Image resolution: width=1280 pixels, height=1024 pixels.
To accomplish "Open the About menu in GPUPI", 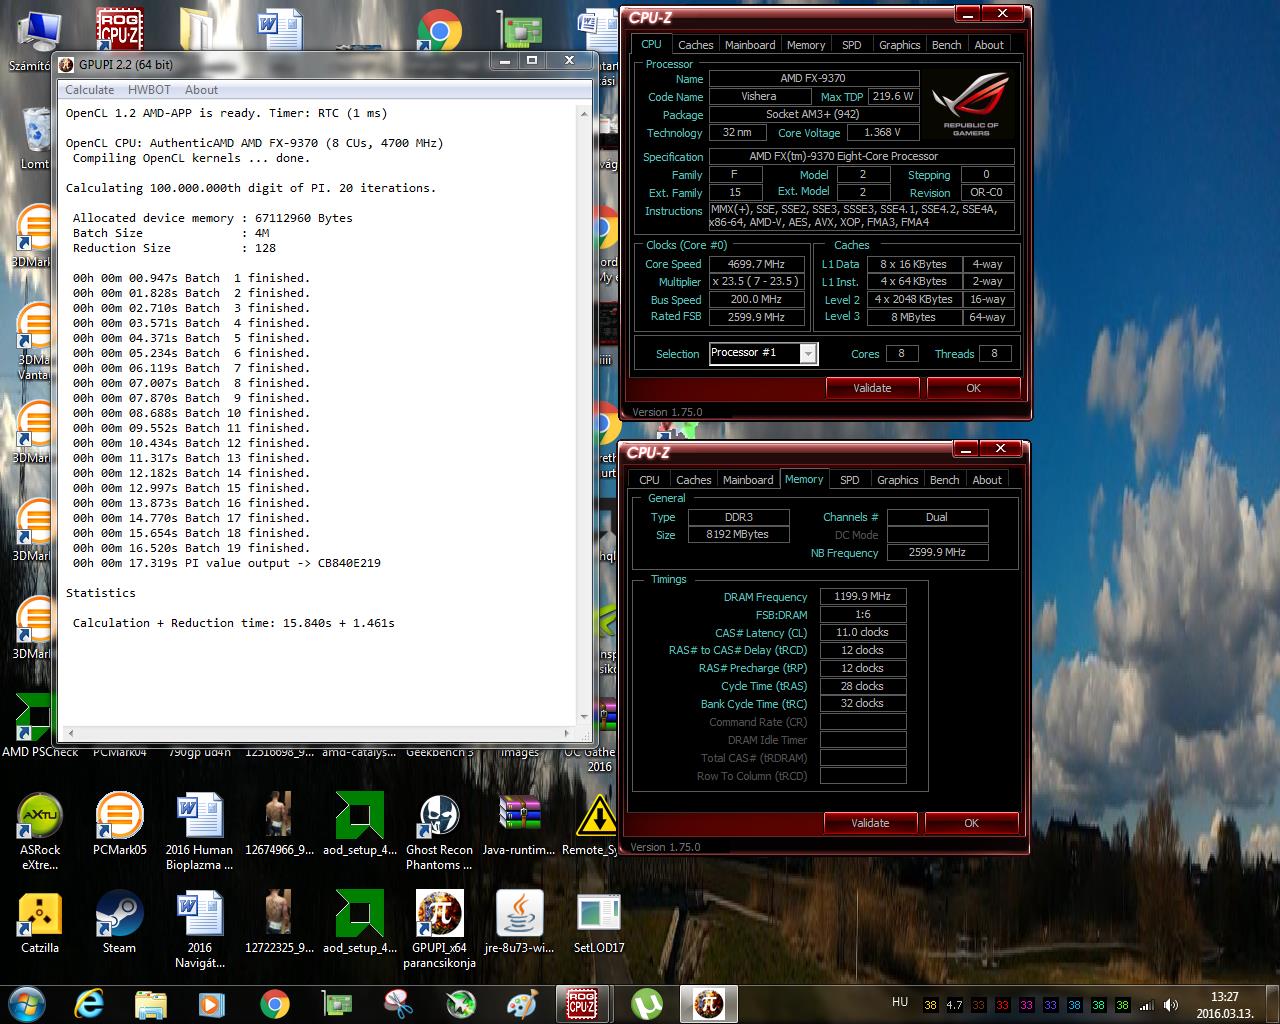I will [x=201, y=90].
